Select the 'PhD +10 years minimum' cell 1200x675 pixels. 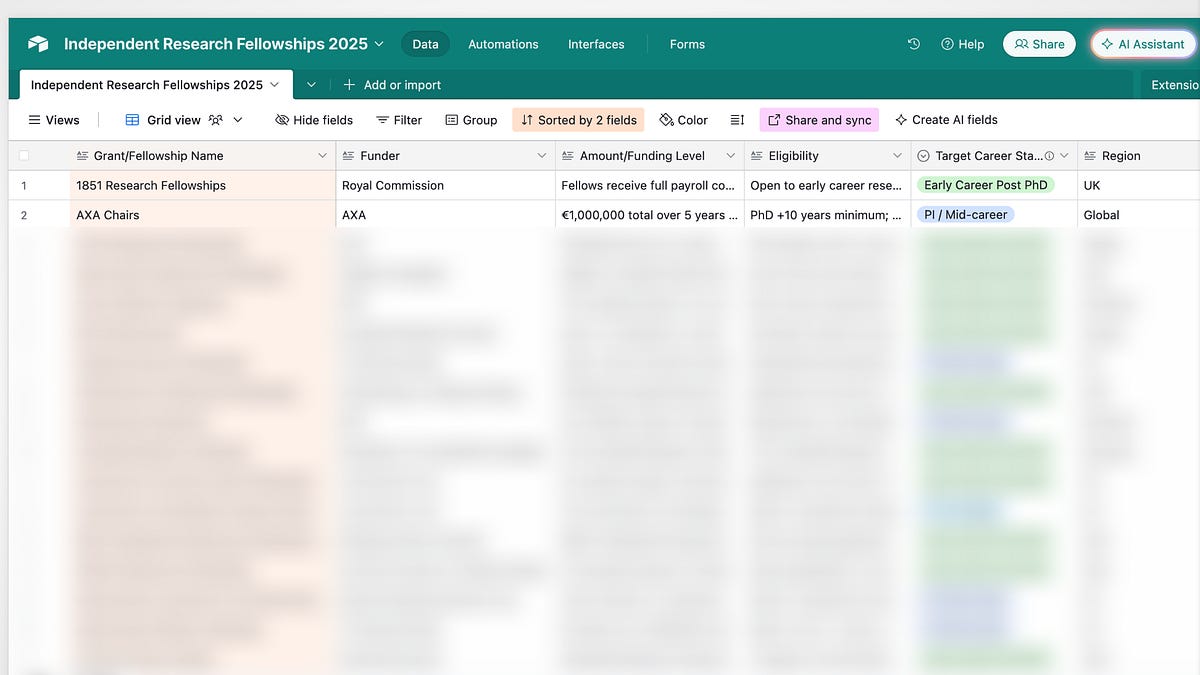(827, 215)
